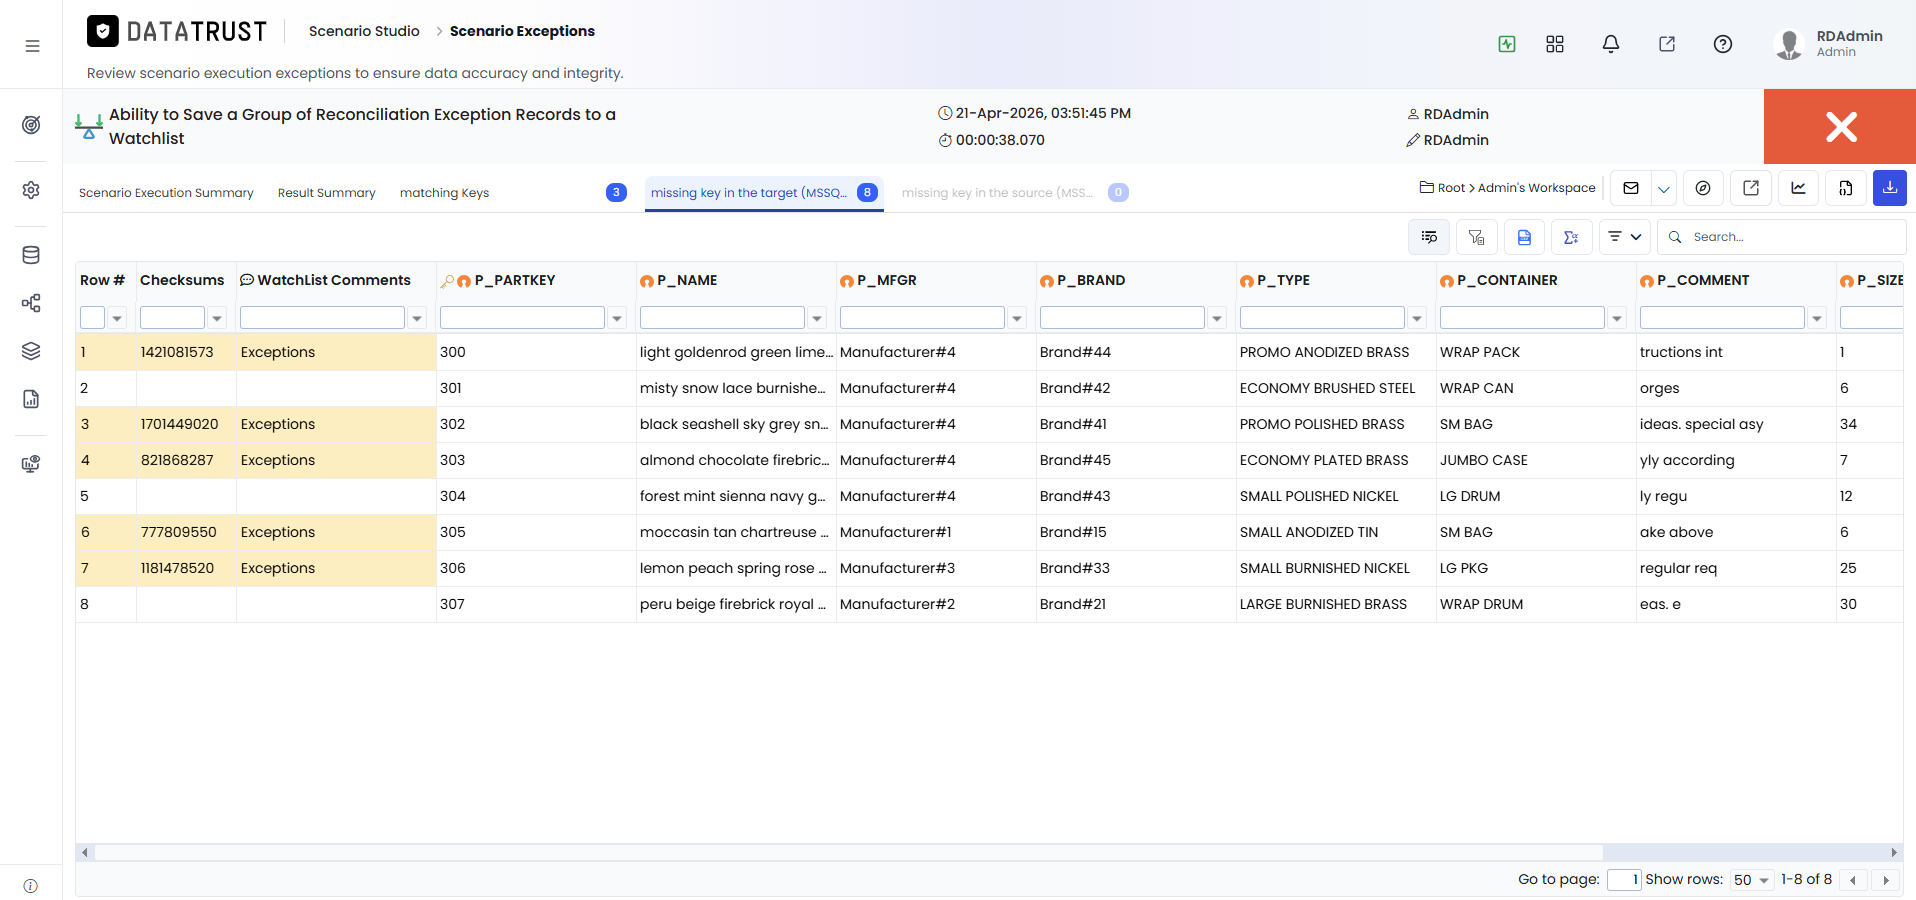Open settings gear in left sidebar
The width and height of the screenshot is (1916, 900).
[x=31, y=190]
